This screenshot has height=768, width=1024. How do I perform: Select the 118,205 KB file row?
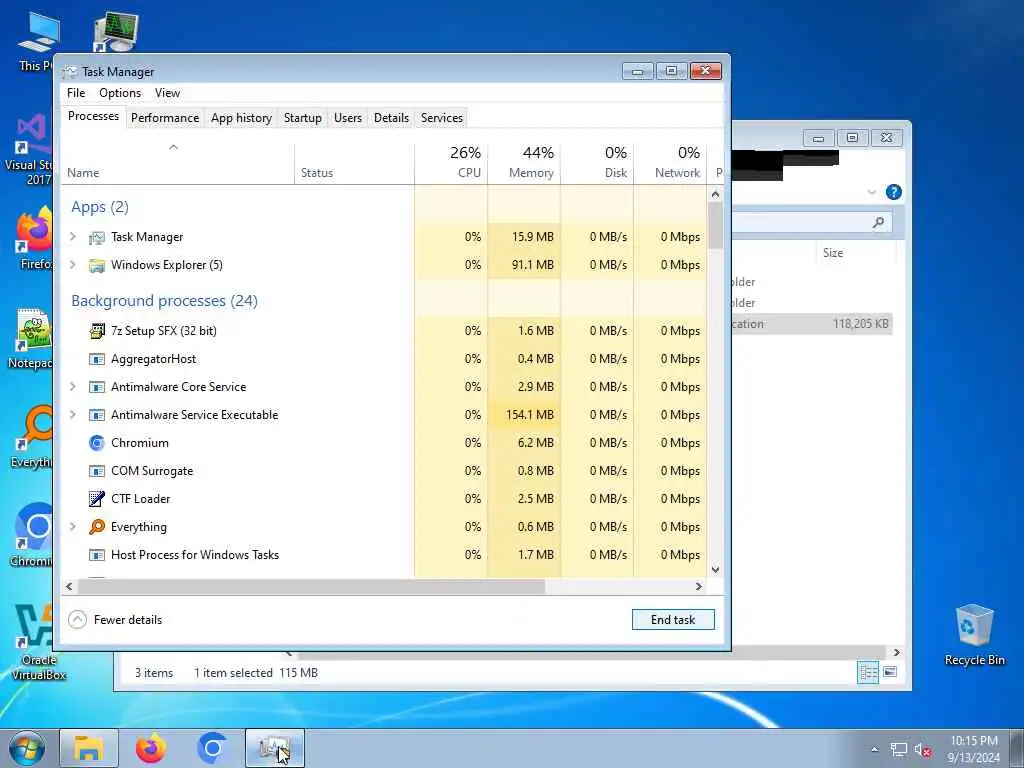click(x=812, y=324)
